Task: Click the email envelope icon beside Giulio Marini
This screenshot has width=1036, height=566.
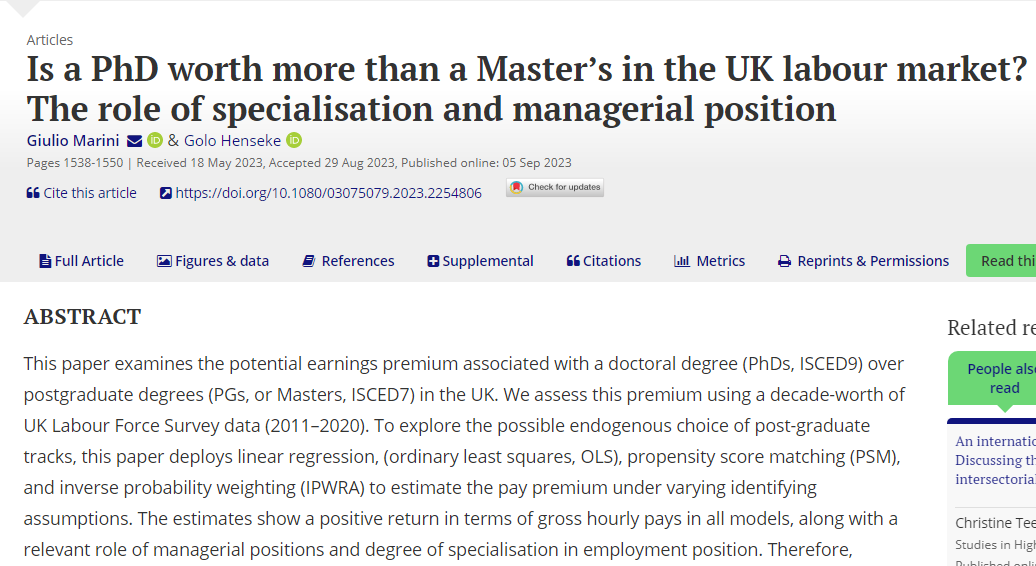Action: click(x=134, y=141)
